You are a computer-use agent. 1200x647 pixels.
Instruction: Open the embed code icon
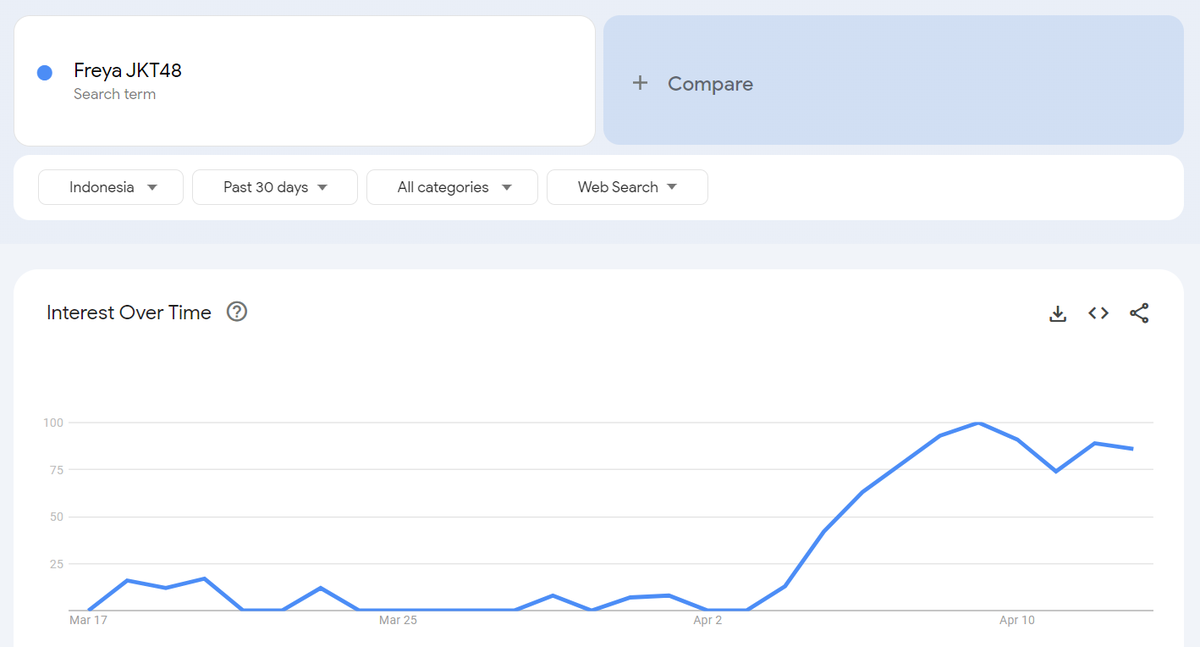(1098, 314)
